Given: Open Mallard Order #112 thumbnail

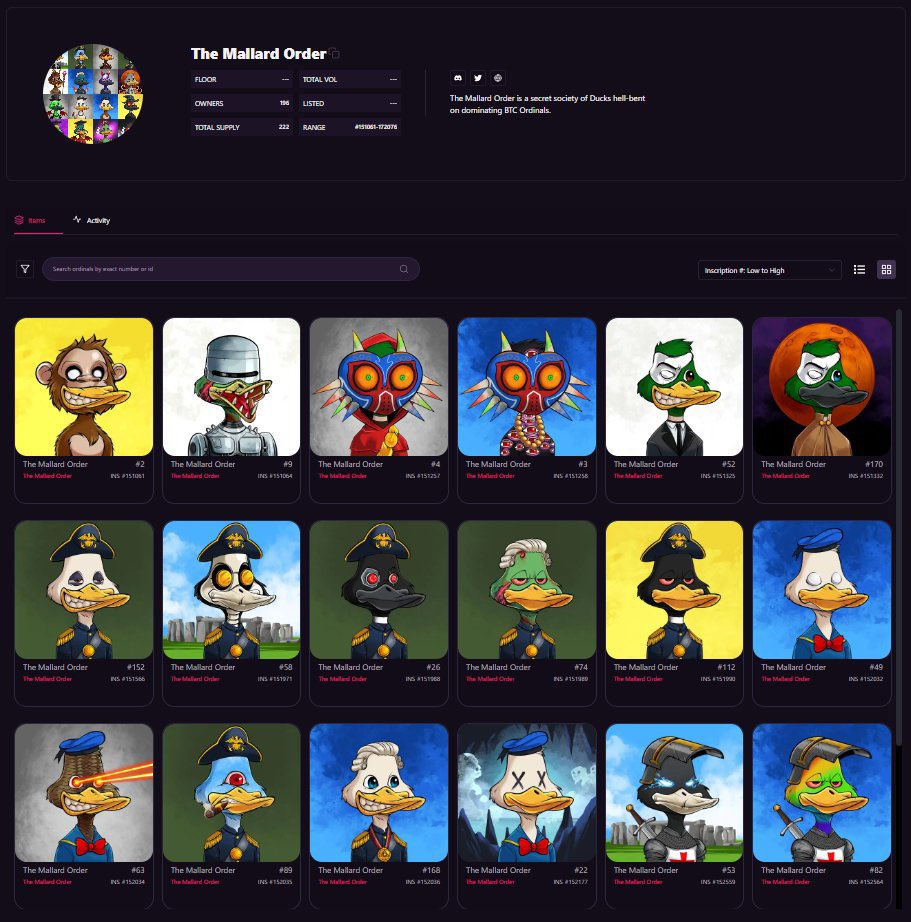Looking at the screenshot, I should (x=675, y=590).
